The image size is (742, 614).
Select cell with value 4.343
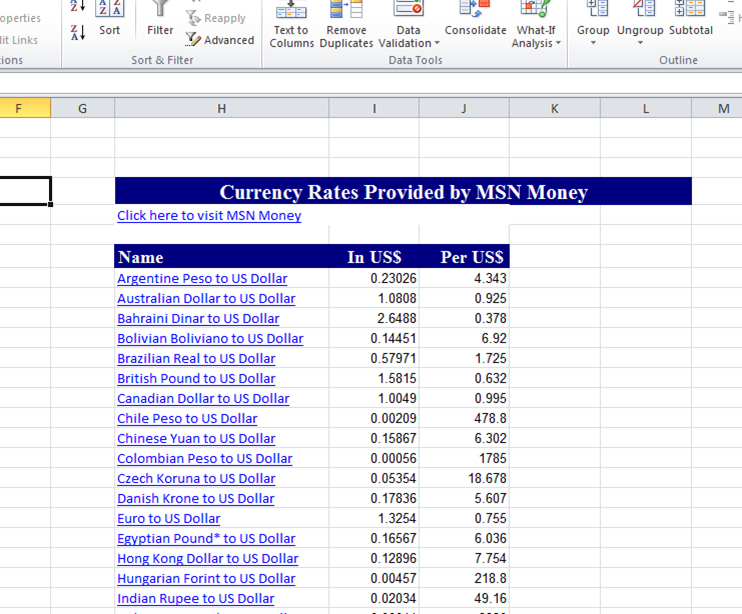click(x=464, y=278)
